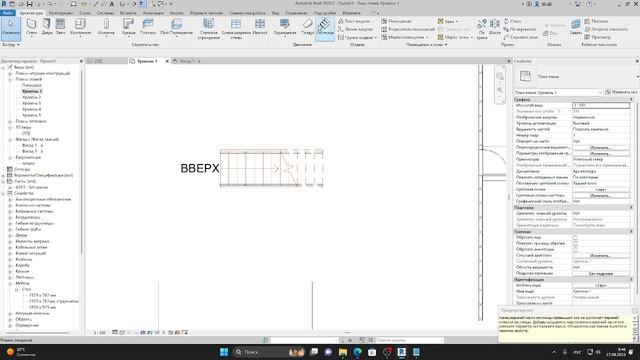Click Изменить for Параметры отображения графики
This screenshot has width=640, height=360.
click(600, 153)
